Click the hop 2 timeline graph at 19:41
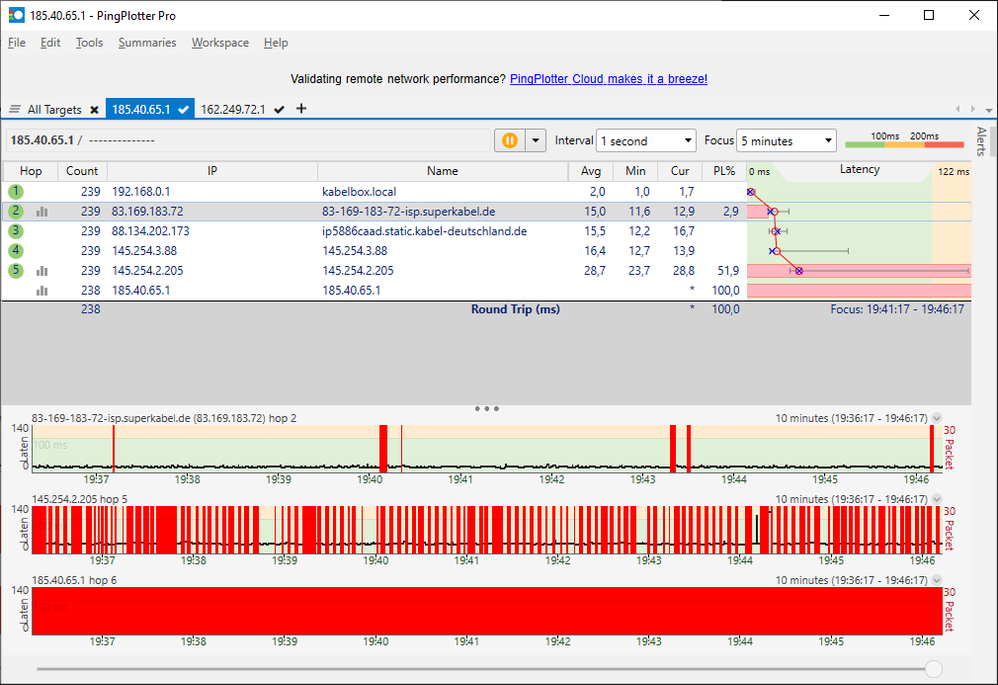The height and width of the screenshot is (685, 998). pos(461,448)
